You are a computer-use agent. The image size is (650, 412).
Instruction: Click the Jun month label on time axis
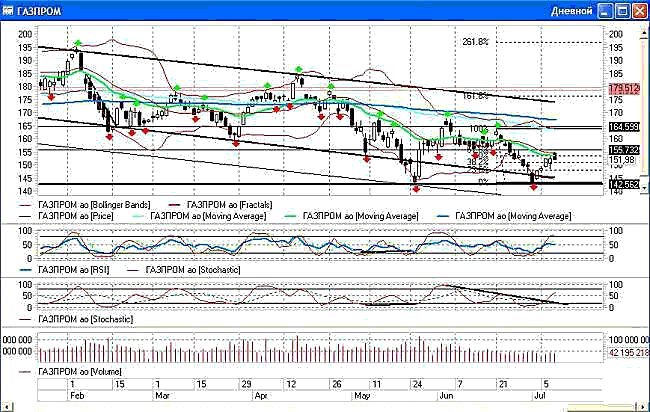[x=446, y=395]
